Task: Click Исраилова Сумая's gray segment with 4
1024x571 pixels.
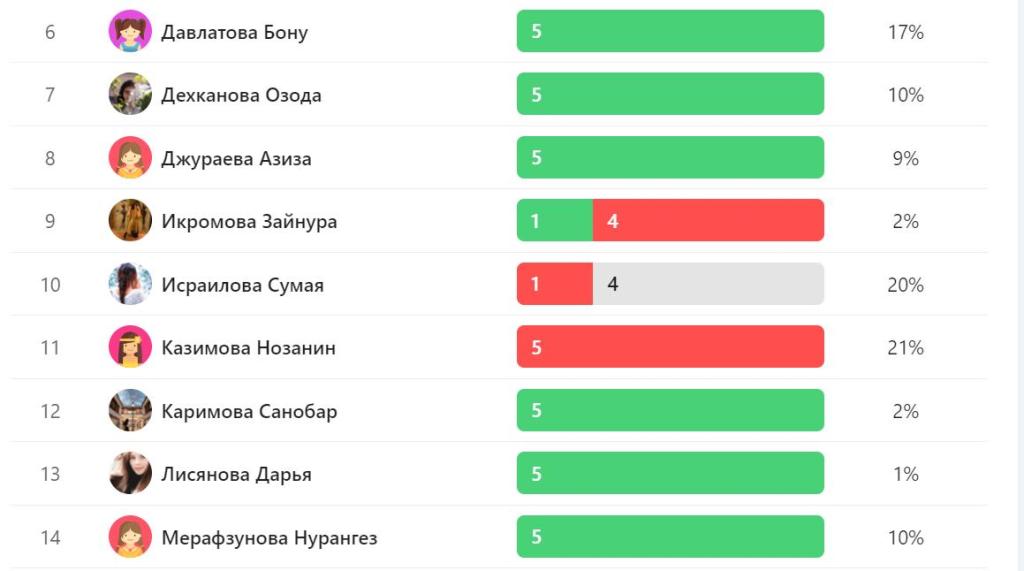Action: (x=708, y=284)
